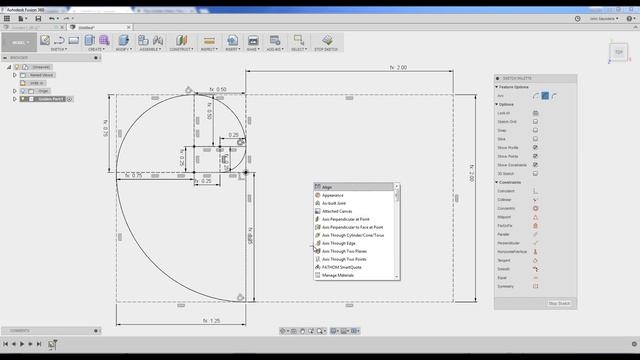Click the Stop Sketch toolbar icon
This screenshot has height=360, width=640.
[x=327, y=40]
